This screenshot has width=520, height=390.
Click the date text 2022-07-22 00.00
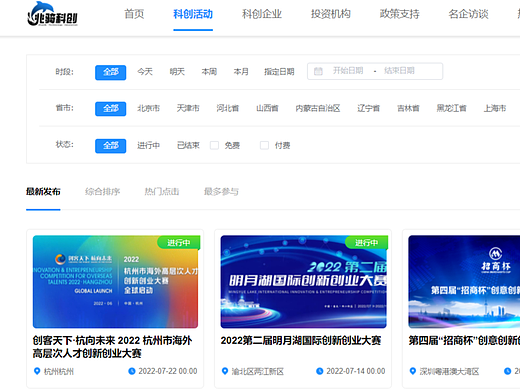pos(168,371)
